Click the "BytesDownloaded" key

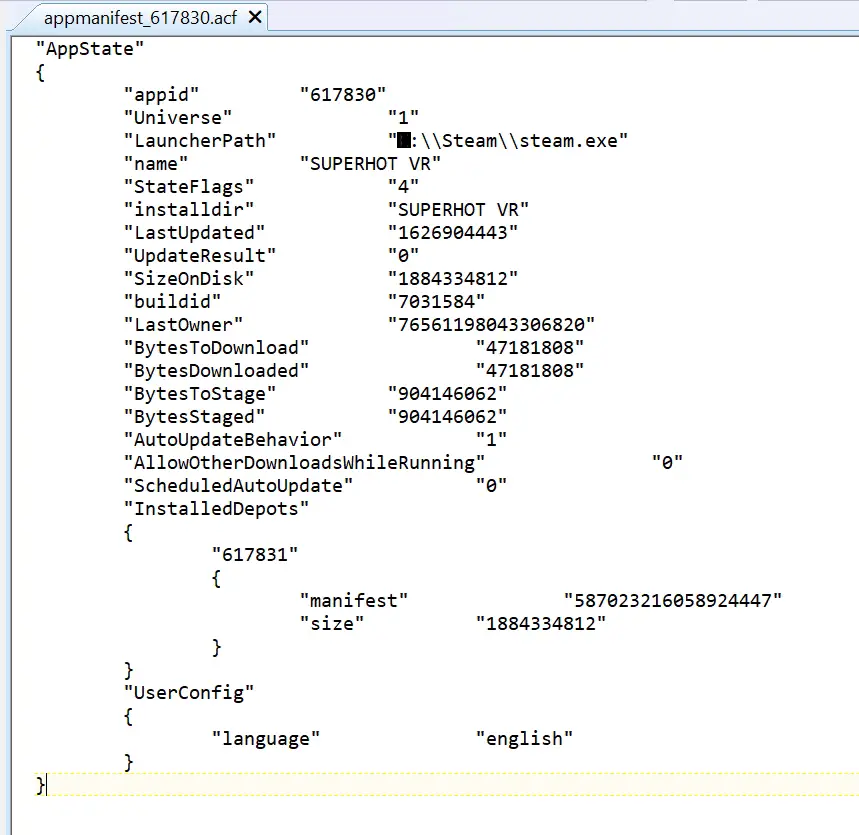216,371
